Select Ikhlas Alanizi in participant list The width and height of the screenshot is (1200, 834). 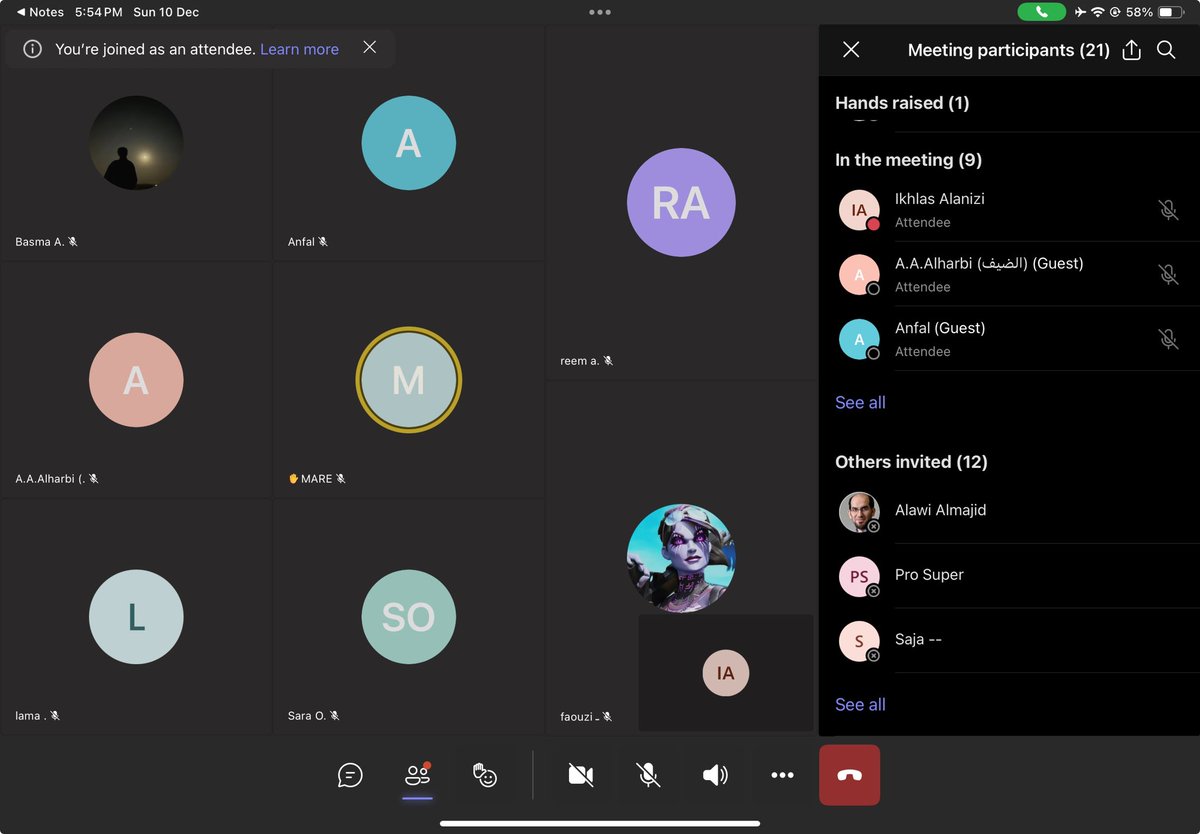click(1009, 210)
